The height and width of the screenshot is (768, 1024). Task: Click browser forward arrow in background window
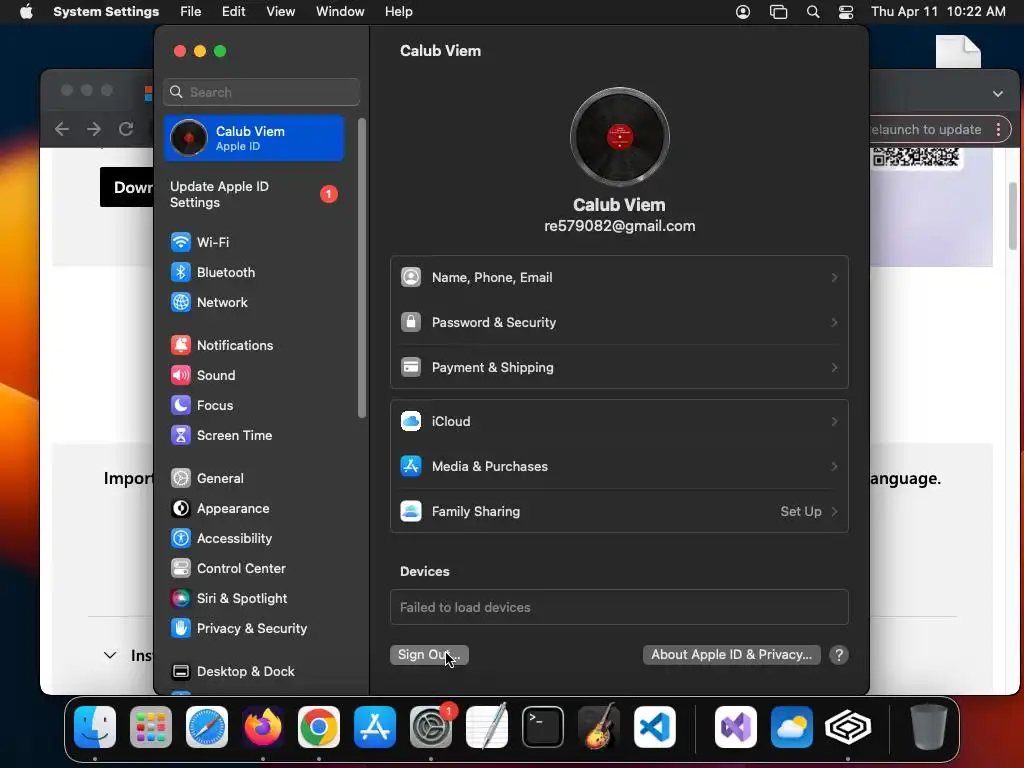click(x=94, y=129)
